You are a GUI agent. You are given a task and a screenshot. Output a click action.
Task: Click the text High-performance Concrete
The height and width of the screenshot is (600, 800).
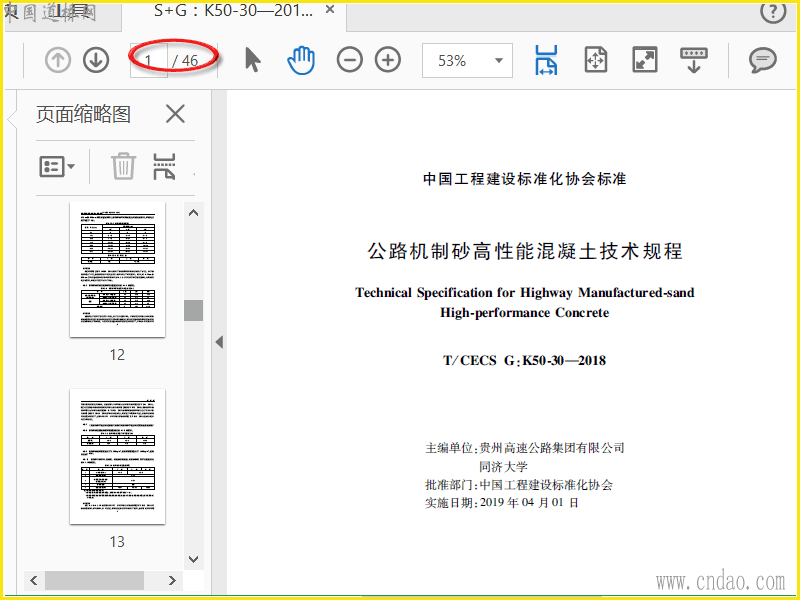[x=524, y=313]
